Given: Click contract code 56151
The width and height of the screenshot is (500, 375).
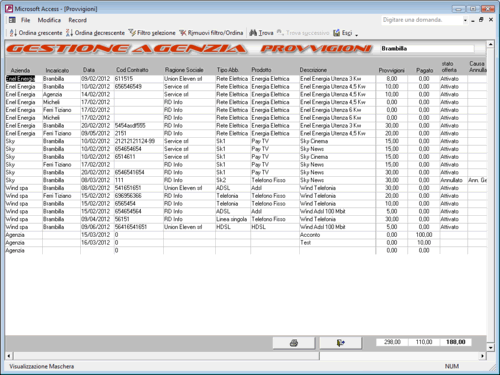Looking at the screenshot, I should coord(138,219).
